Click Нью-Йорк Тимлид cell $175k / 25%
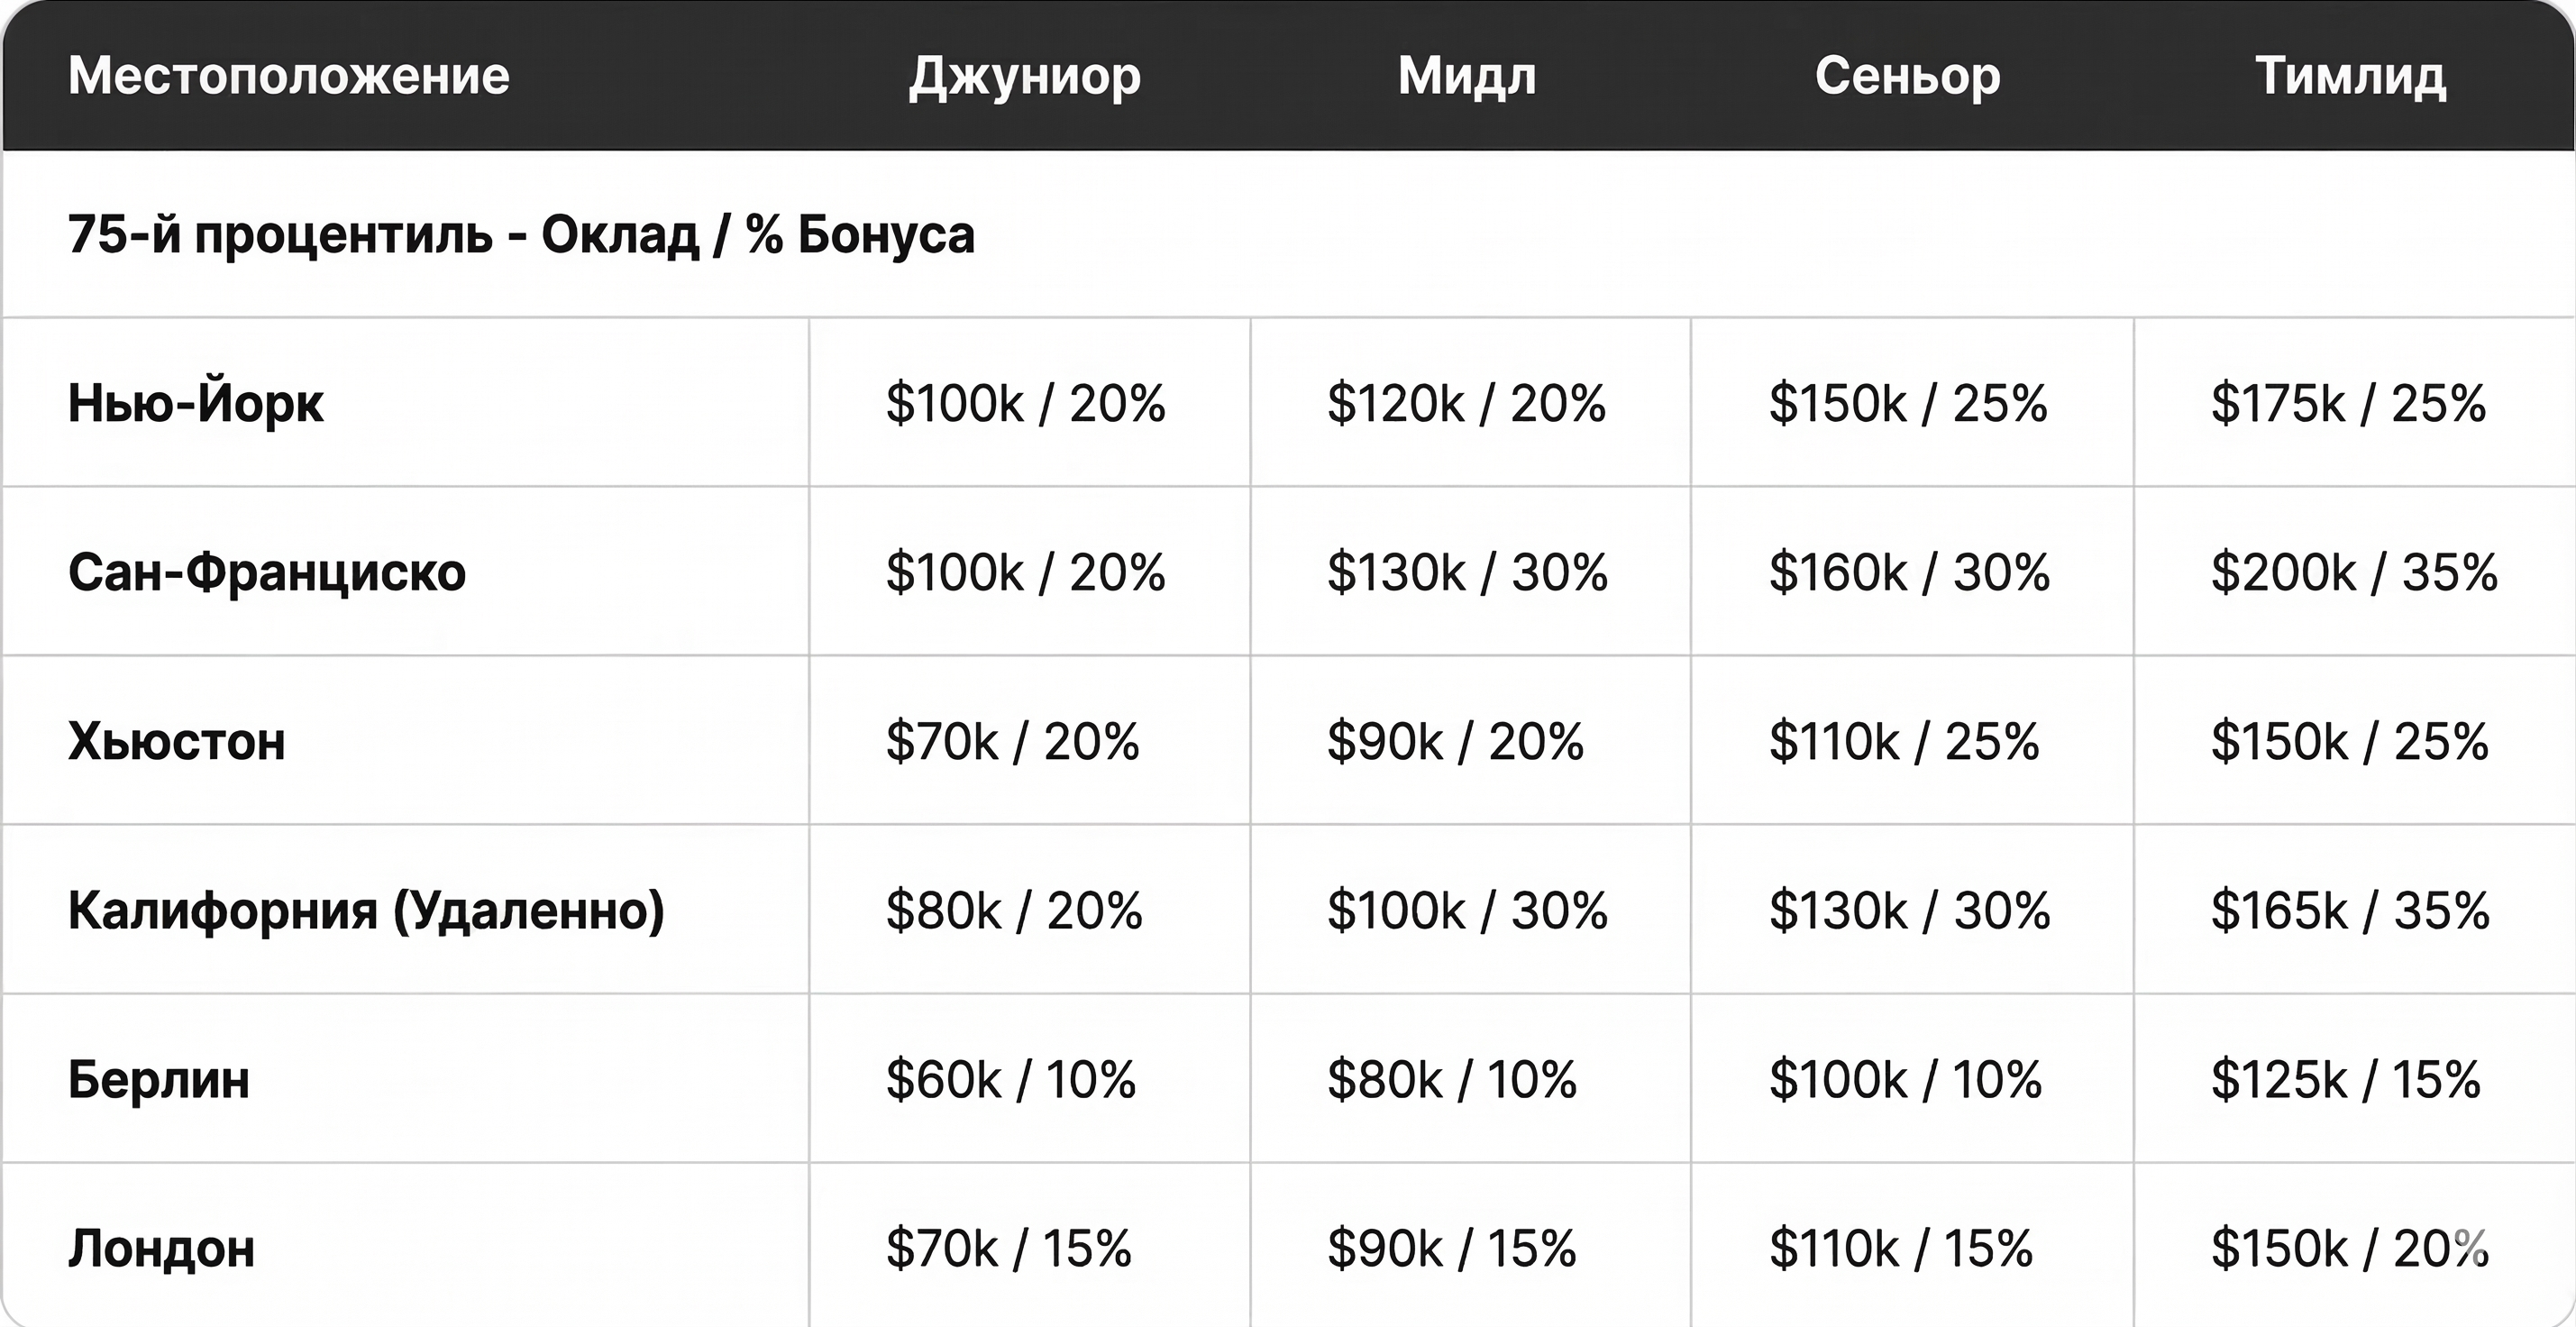Viewport: 2576px width, 1327px height. pos(2348,403)
